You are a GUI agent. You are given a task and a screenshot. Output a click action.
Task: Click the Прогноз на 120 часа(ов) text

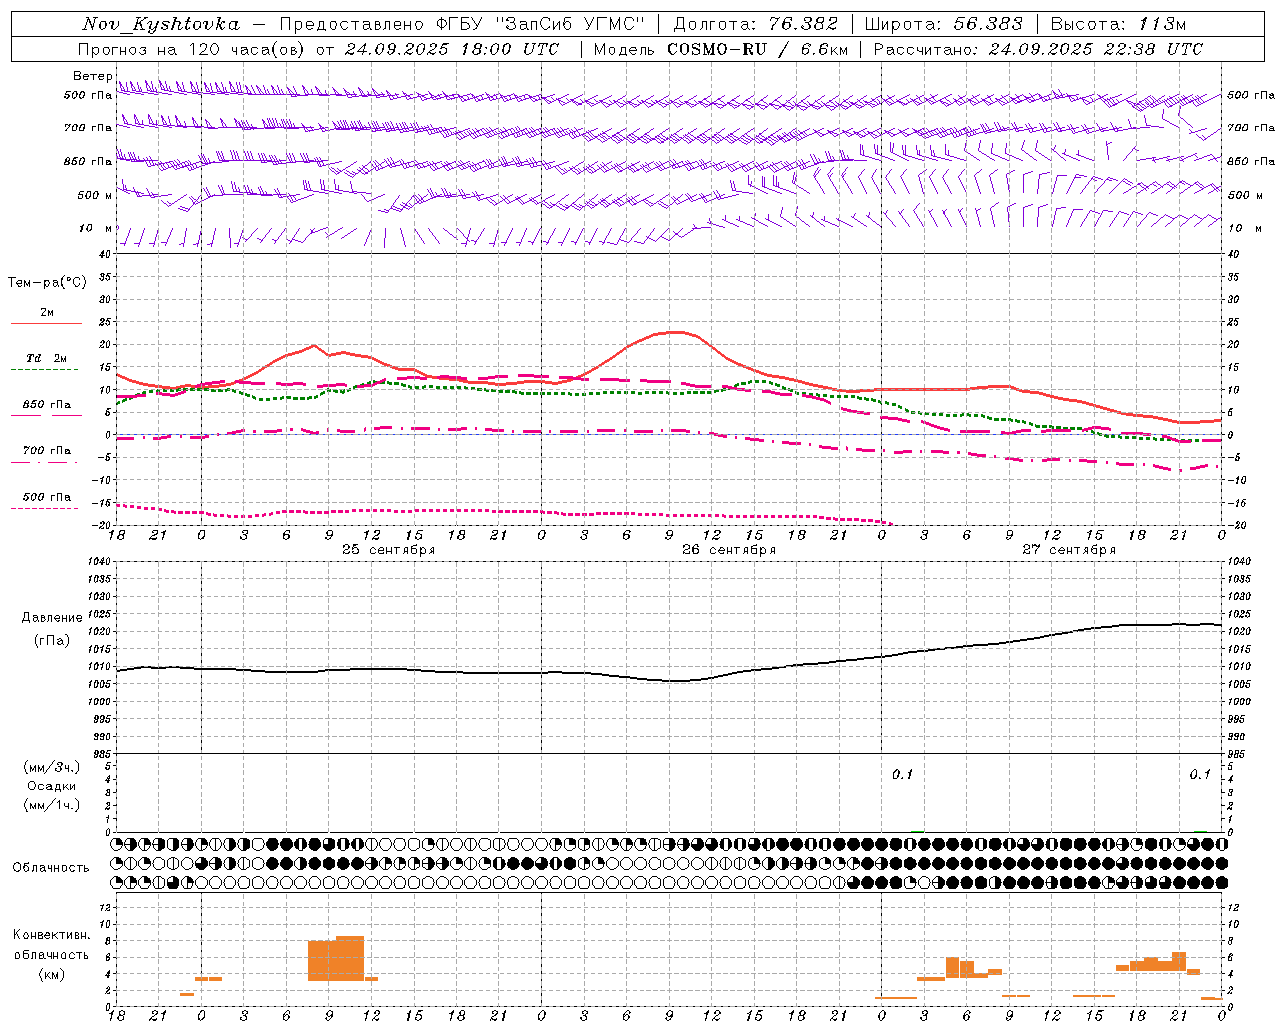click(192, 49)
